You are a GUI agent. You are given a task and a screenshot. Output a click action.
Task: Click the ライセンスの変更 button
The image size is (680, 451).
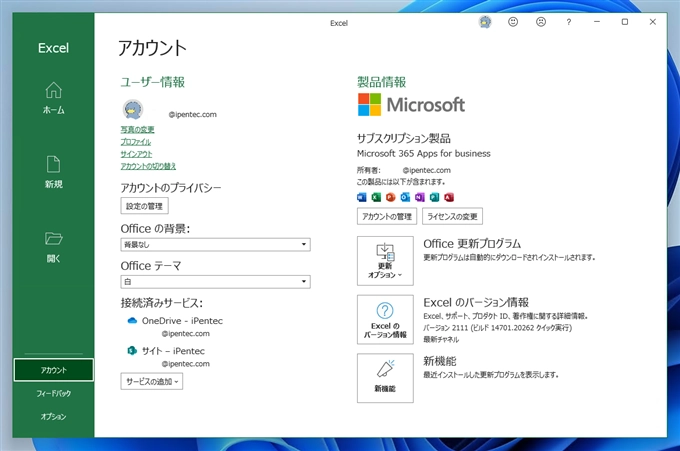[x=452, y=216]
